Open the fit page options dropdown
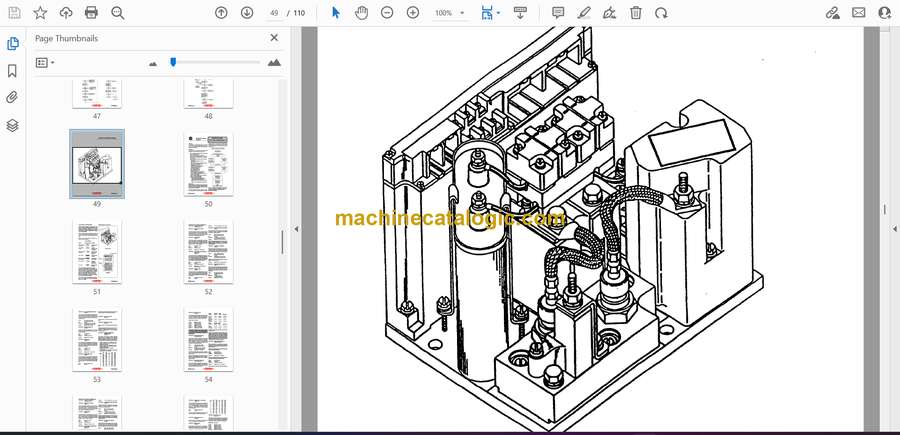The width and height of the screenshot is (900, 435). pos(489,13)
